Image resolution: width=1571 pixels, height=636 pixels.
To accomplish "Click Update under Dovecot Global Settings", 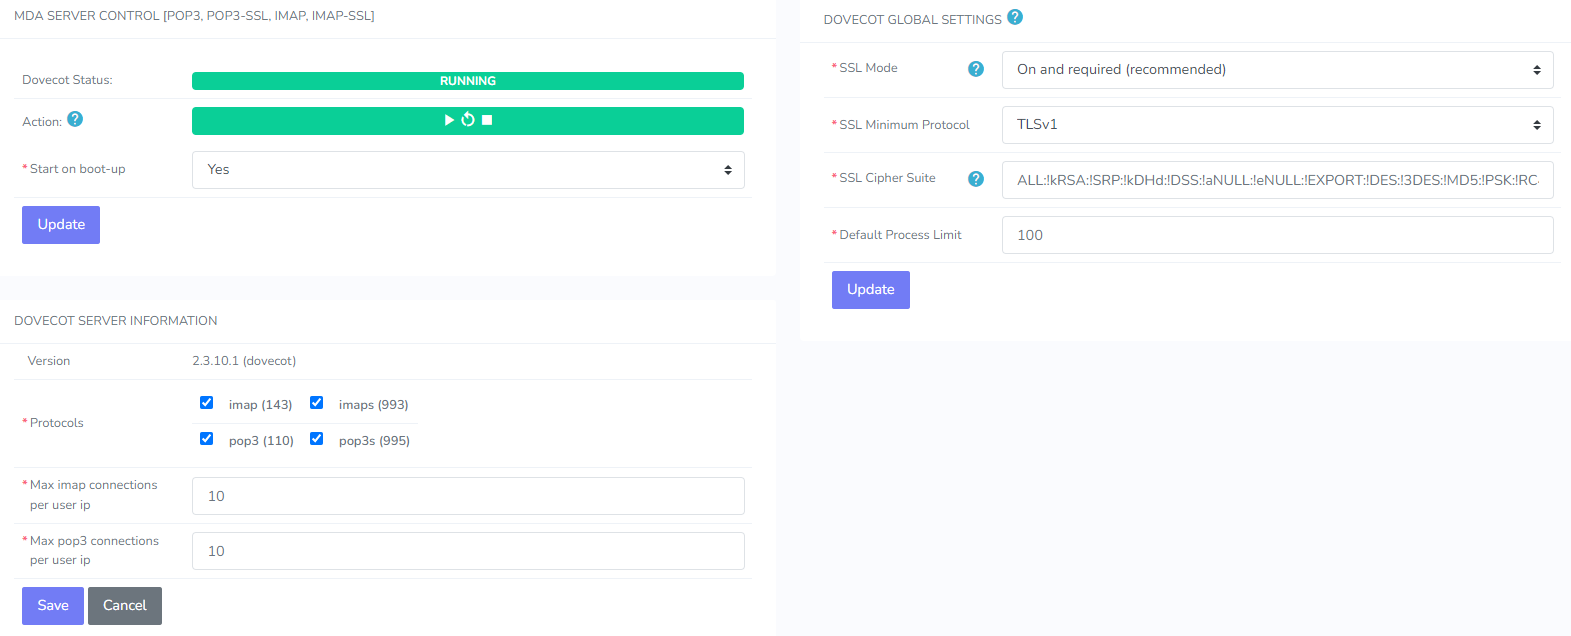I will tap(870, 290).
